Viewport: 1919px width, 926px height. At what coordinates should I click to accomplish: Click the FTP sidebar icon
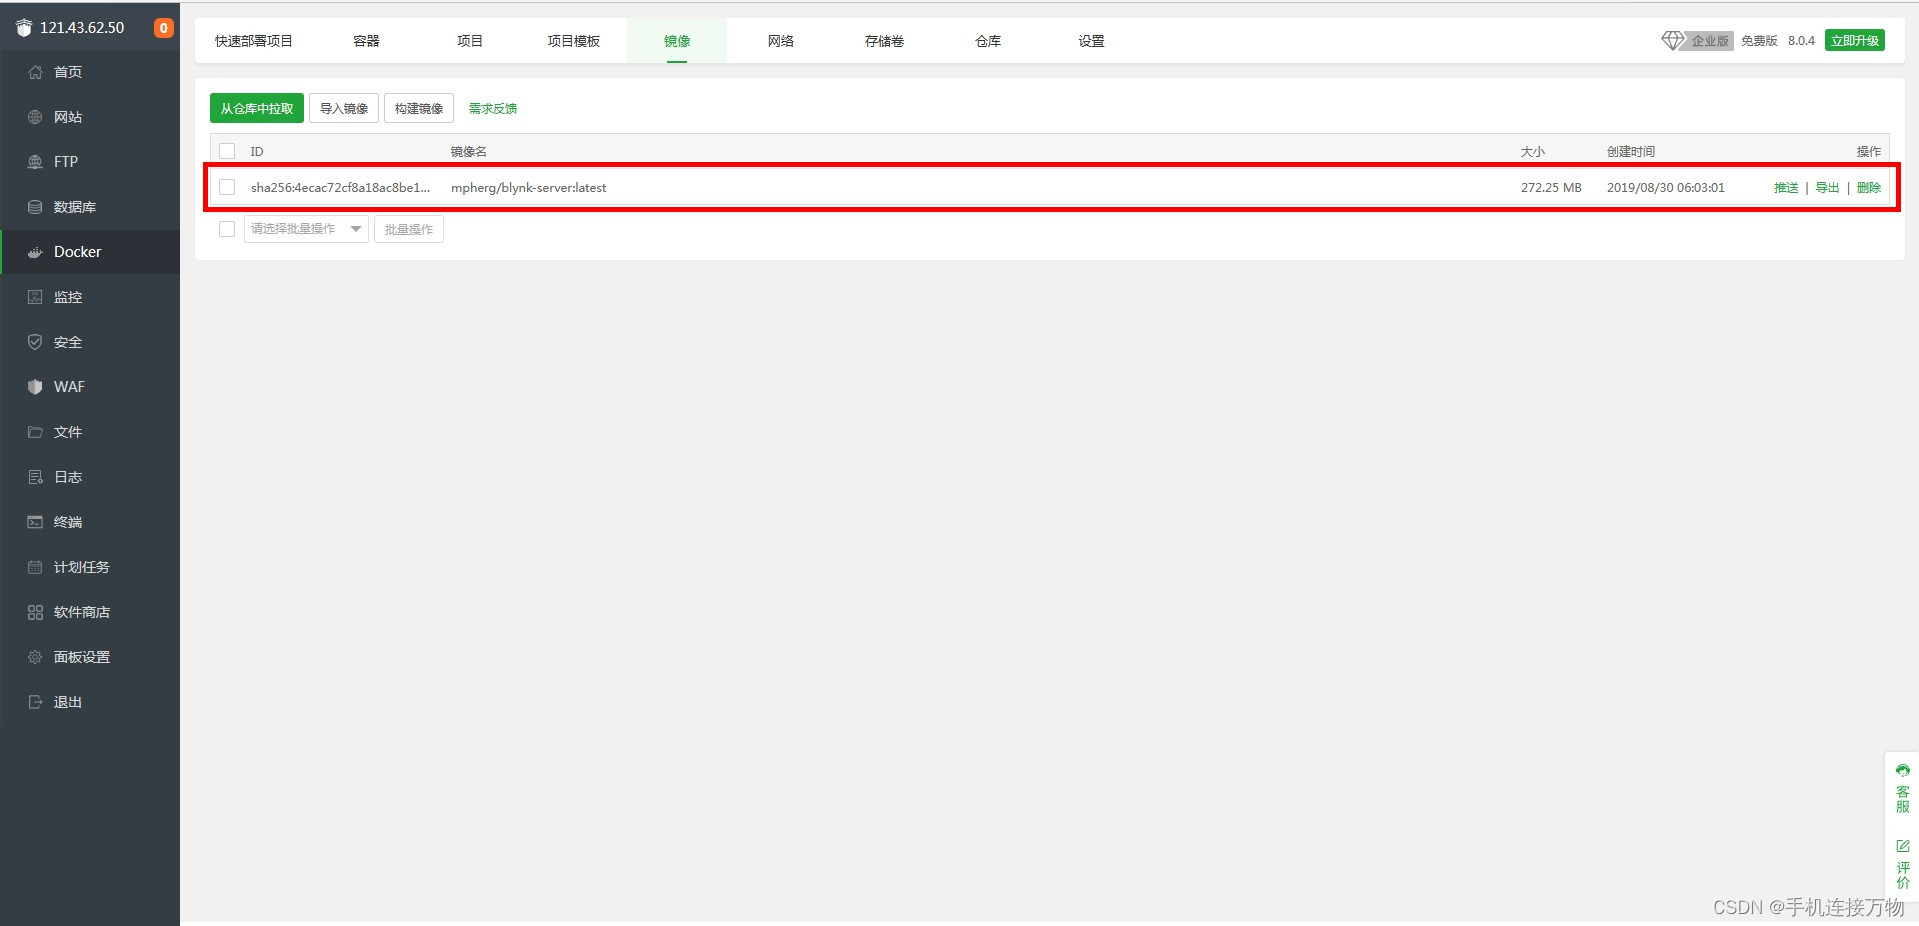pos(35,162)
